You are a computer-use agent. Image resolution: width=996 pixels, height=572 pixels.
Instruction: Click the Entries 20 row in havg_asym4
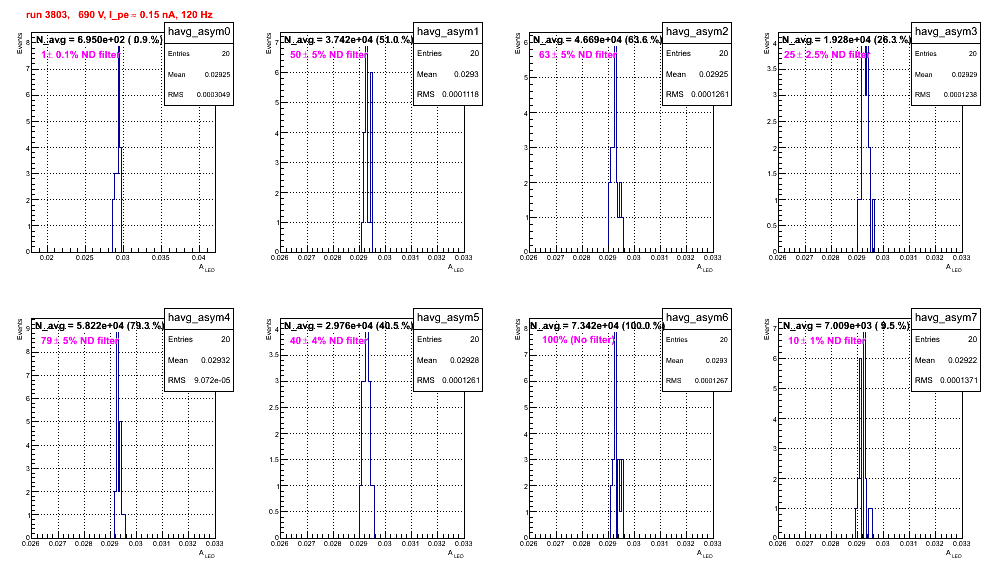pyautogui.click(x=199, y=339)
